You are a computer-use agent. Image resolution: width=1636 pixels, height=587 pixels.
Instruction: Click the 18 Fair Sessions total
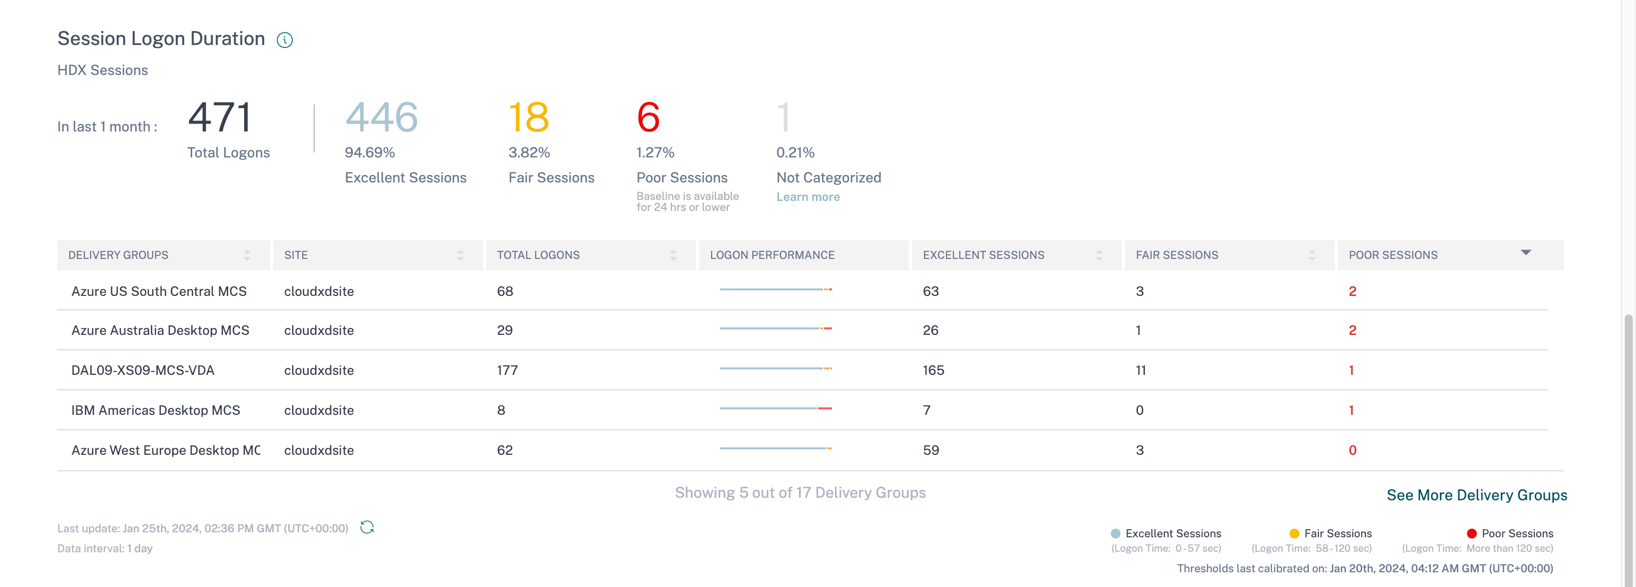[529, 118]
